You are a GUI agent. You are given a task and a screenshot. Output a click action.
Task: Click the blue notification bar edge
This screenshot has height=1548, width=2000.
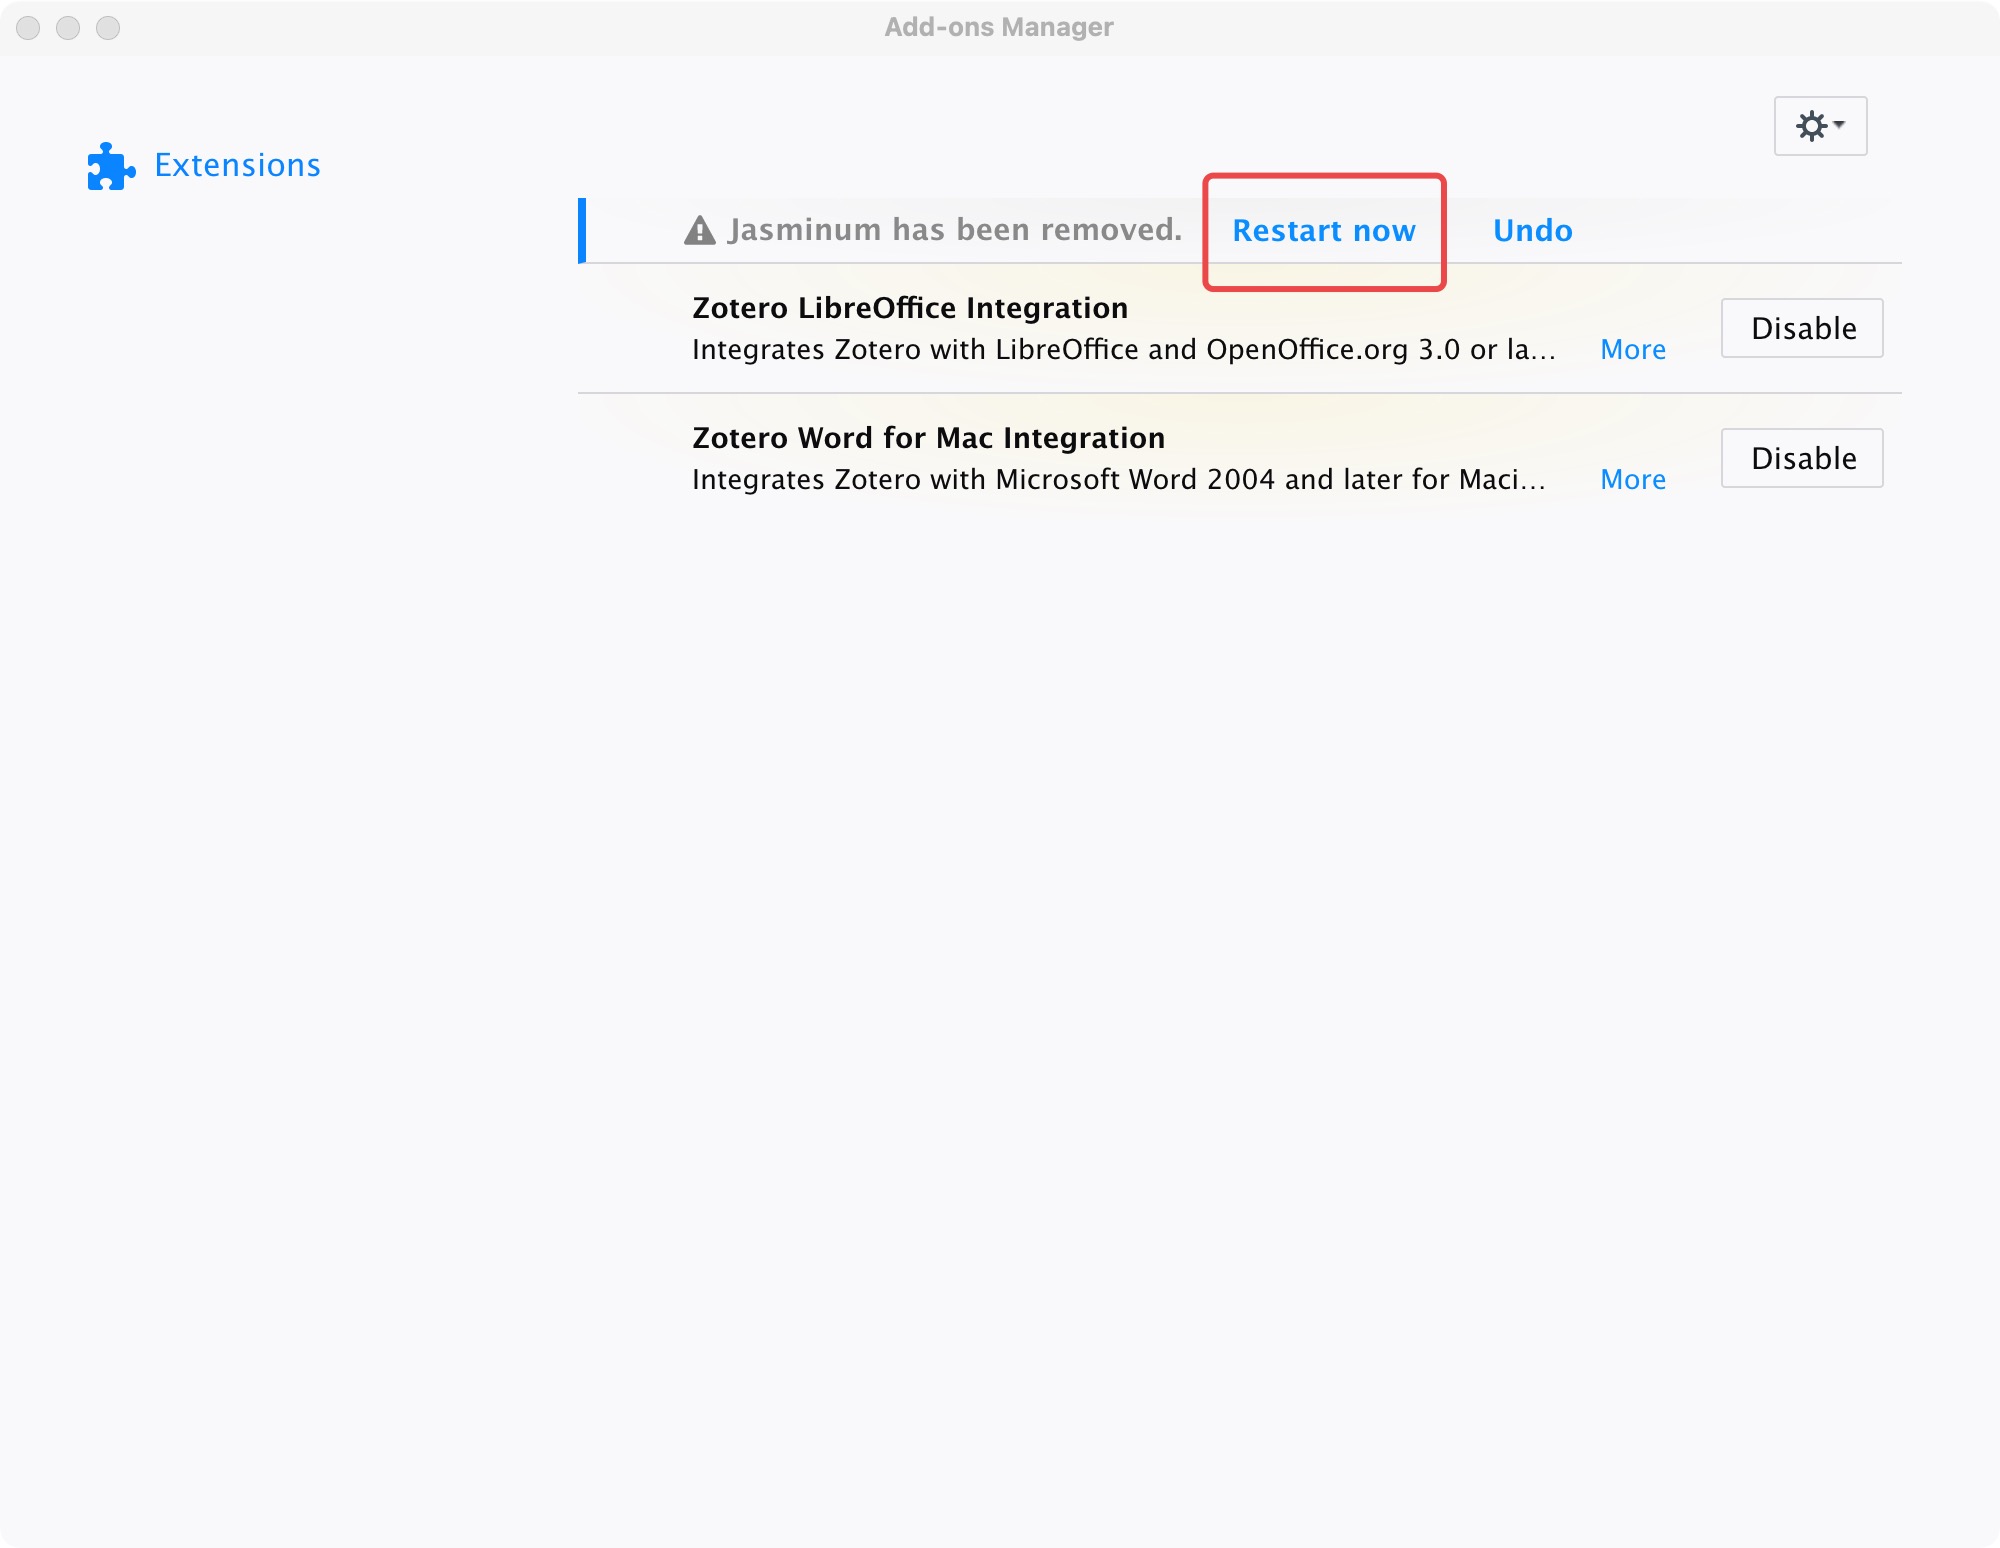point(582,231)
